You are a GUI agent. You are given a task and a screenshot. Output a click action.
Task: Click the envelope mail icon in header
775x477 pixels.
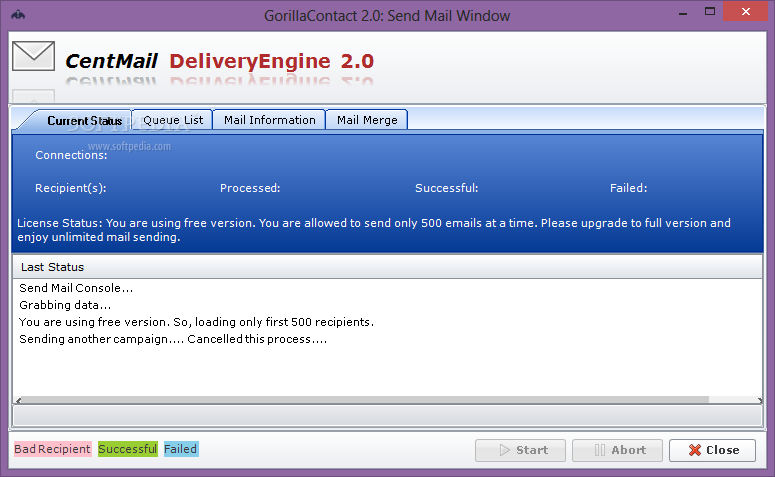34,56
